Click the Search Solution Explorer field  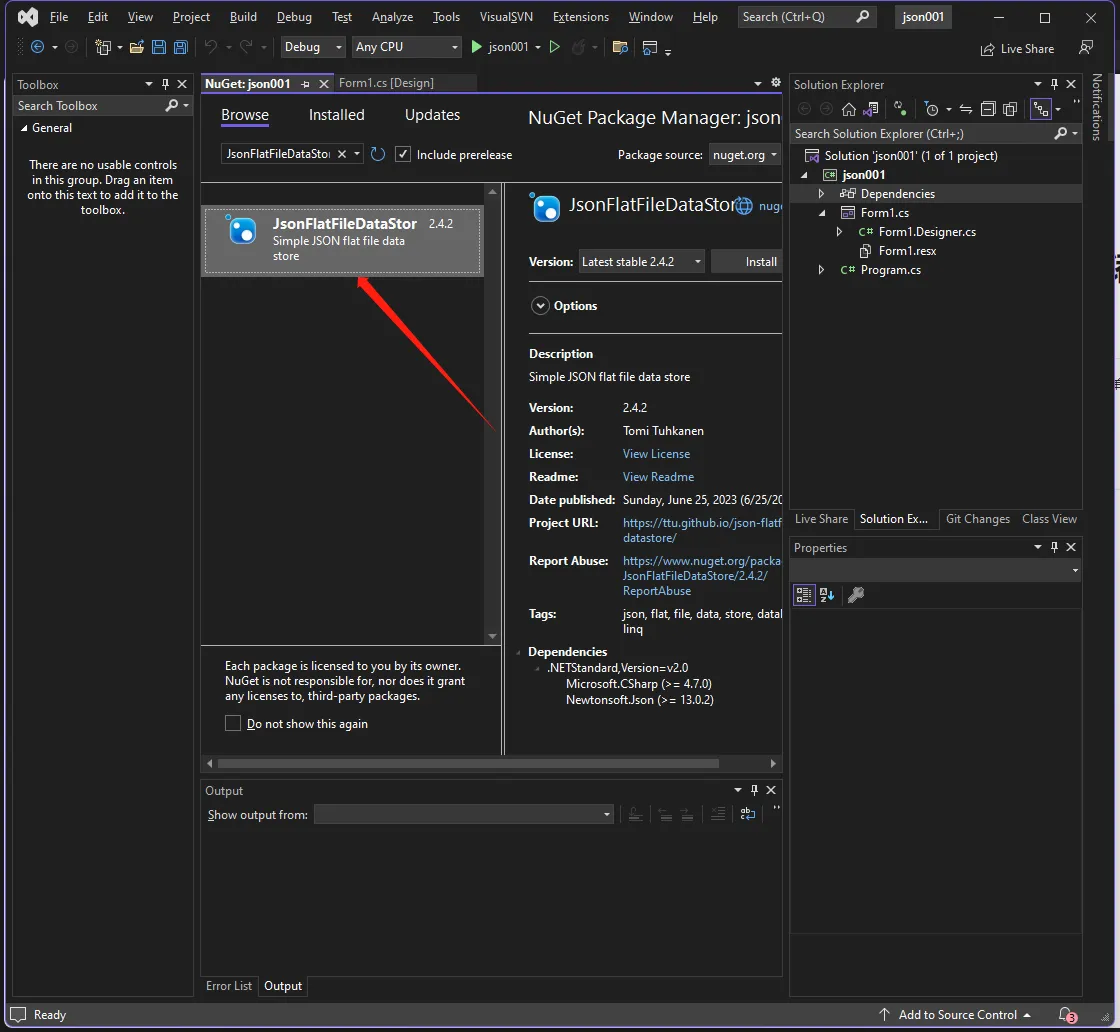[921, 134]
